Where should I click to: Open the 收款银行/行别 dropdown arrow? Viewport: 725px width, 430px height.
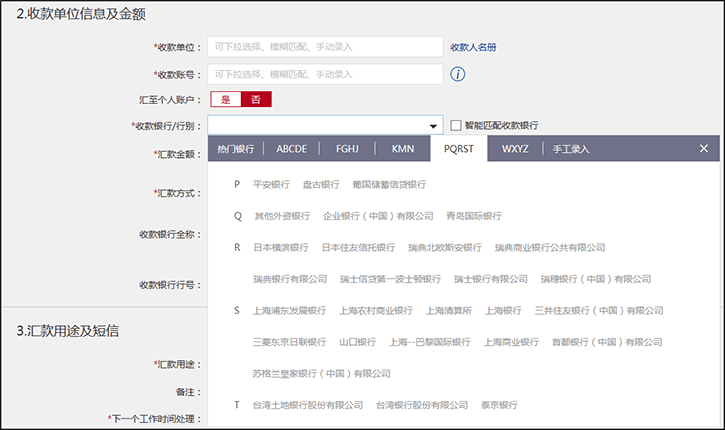pos(433,126)
